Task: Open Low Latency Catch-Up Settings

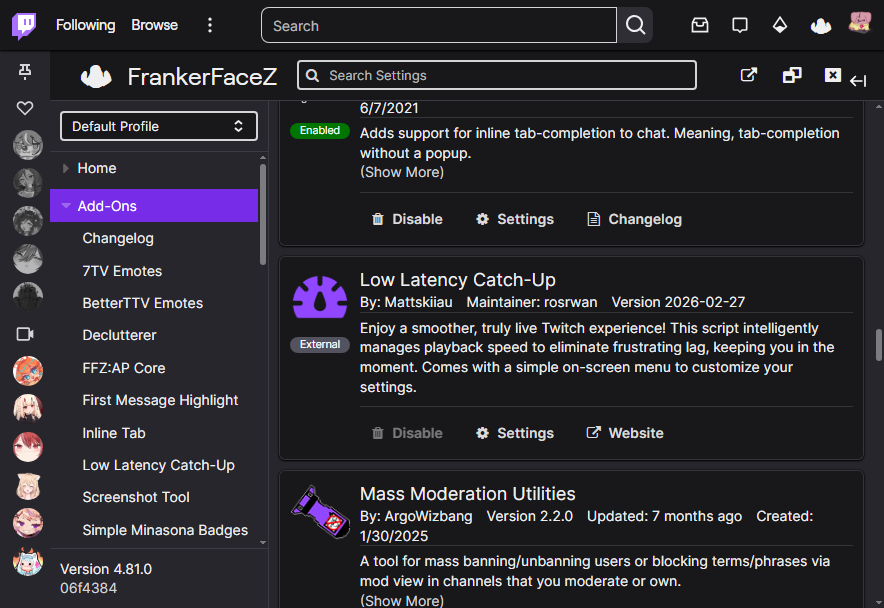Action: coord(515,433)
